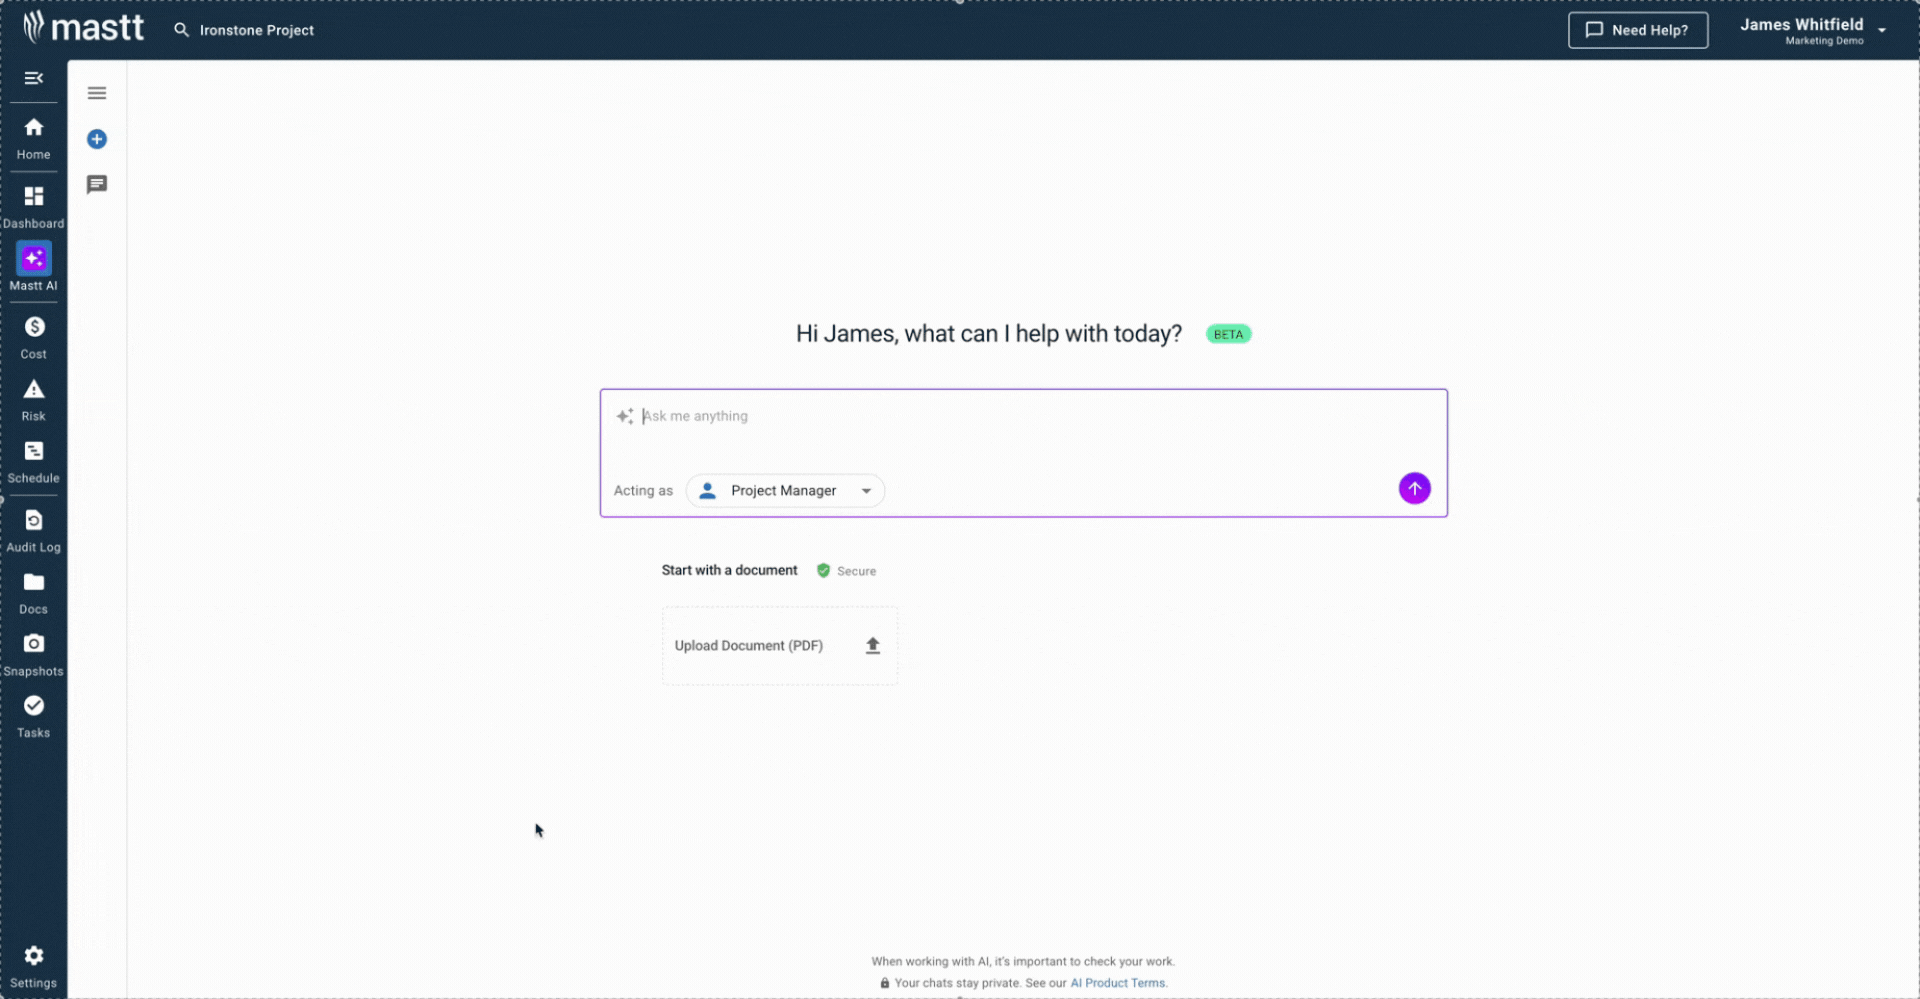Expand the James Whitfield account menu
The image size is (1920, 999).
point(1813,28)
